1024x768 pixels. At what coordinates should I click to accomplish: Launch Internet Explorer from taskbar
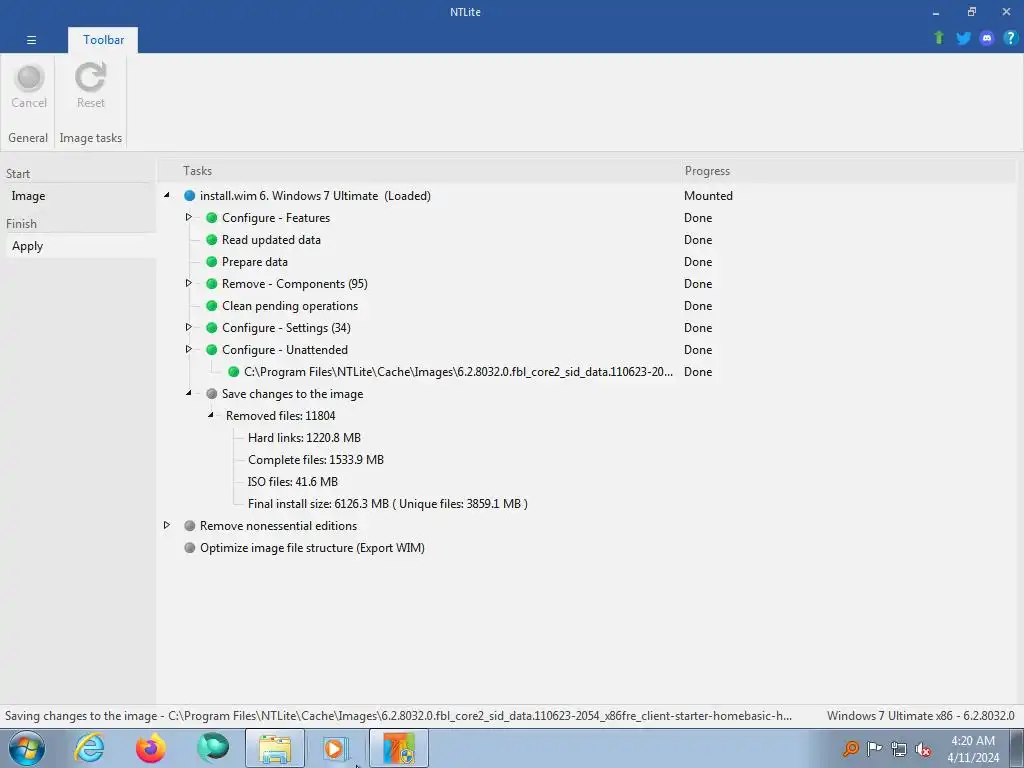(89, 748)
